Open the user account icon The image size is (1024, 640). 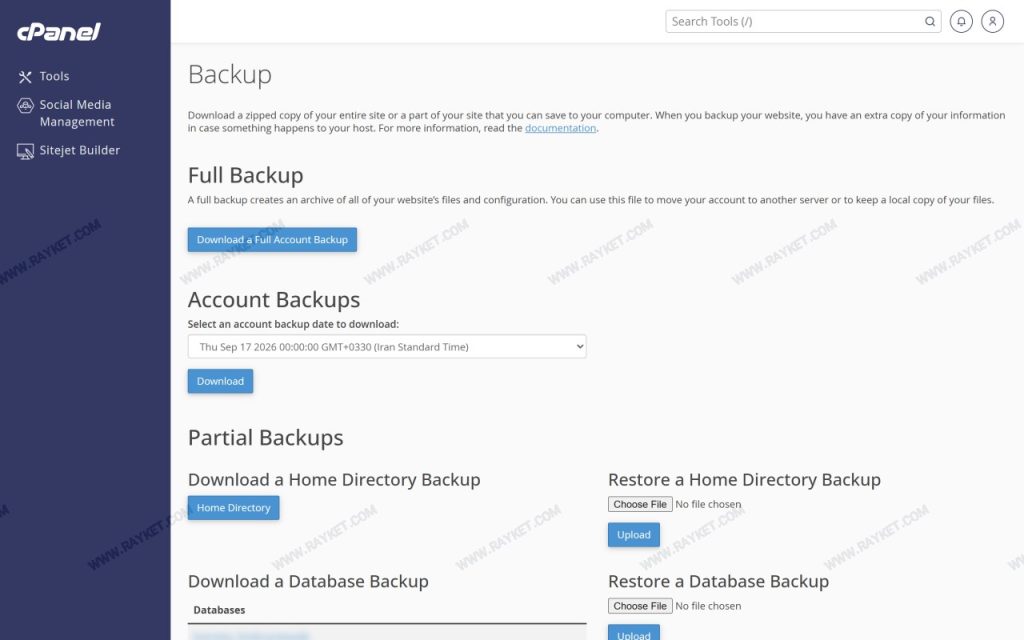992,22
